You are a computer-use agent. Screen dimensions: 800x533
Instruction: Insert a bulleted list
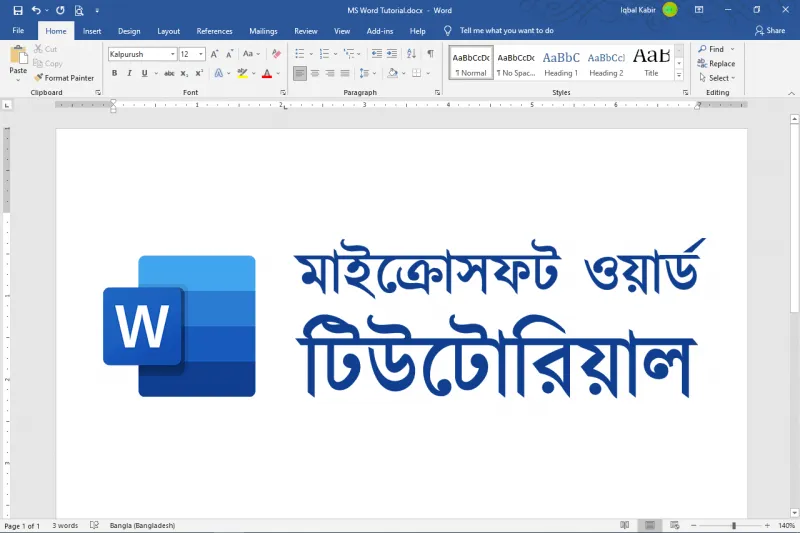click(x=299, y=54)
